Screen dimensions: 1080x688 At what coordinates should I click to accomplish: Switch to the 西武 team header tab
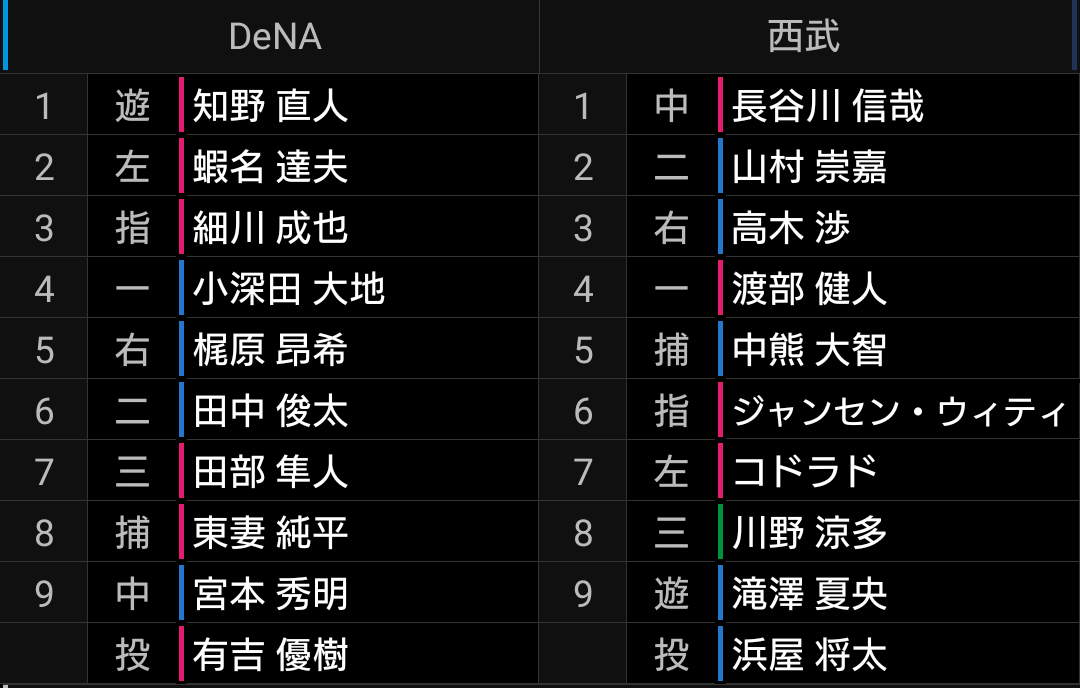(804, 36)
